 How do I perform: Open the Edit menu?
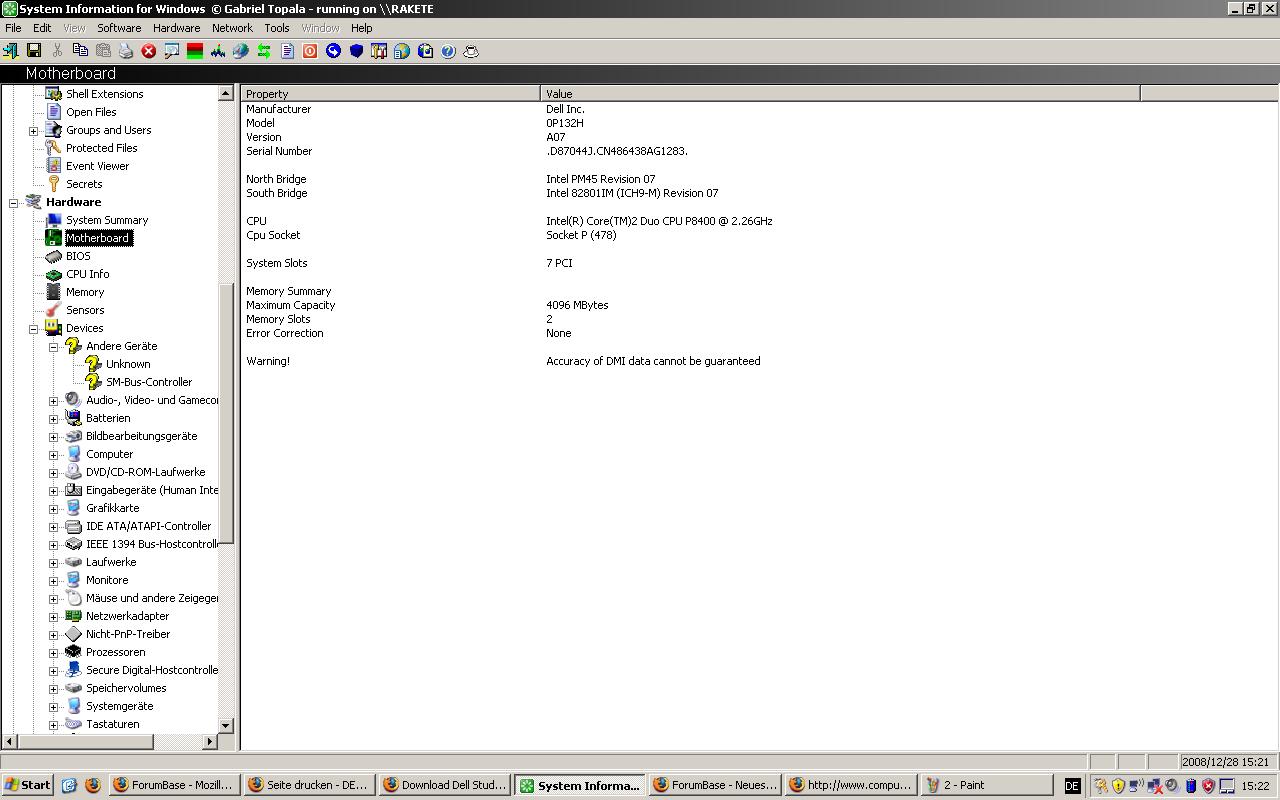point(42,28)
